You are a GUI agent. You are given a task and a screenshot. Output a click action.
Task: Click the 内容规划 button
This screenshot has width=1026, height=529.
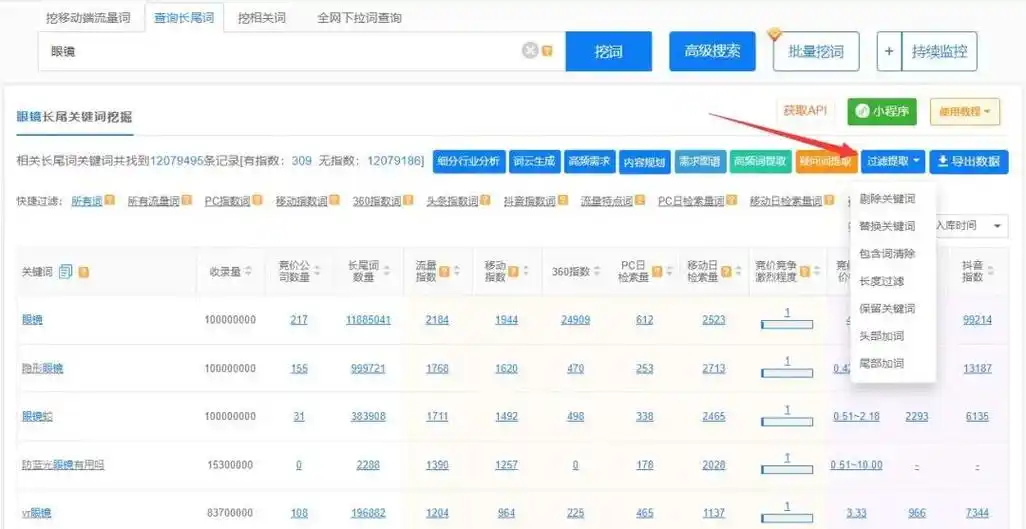[645, 162]
